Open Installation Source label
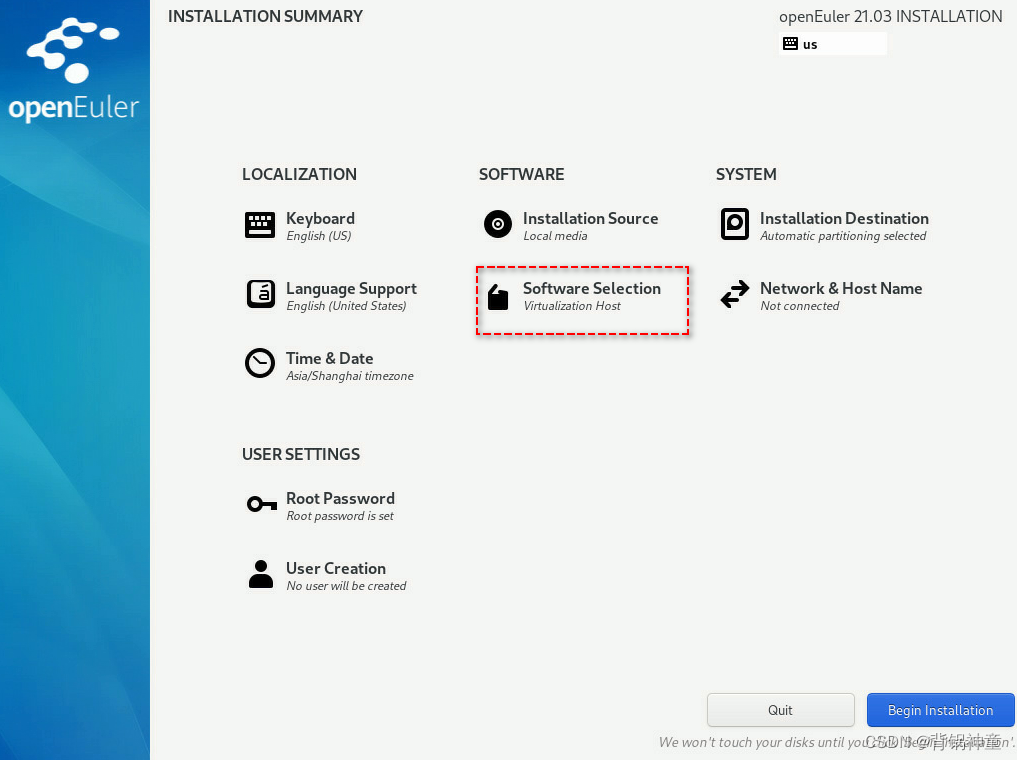Viewport: 1017px width, 760px height. (x=590, y=219)
